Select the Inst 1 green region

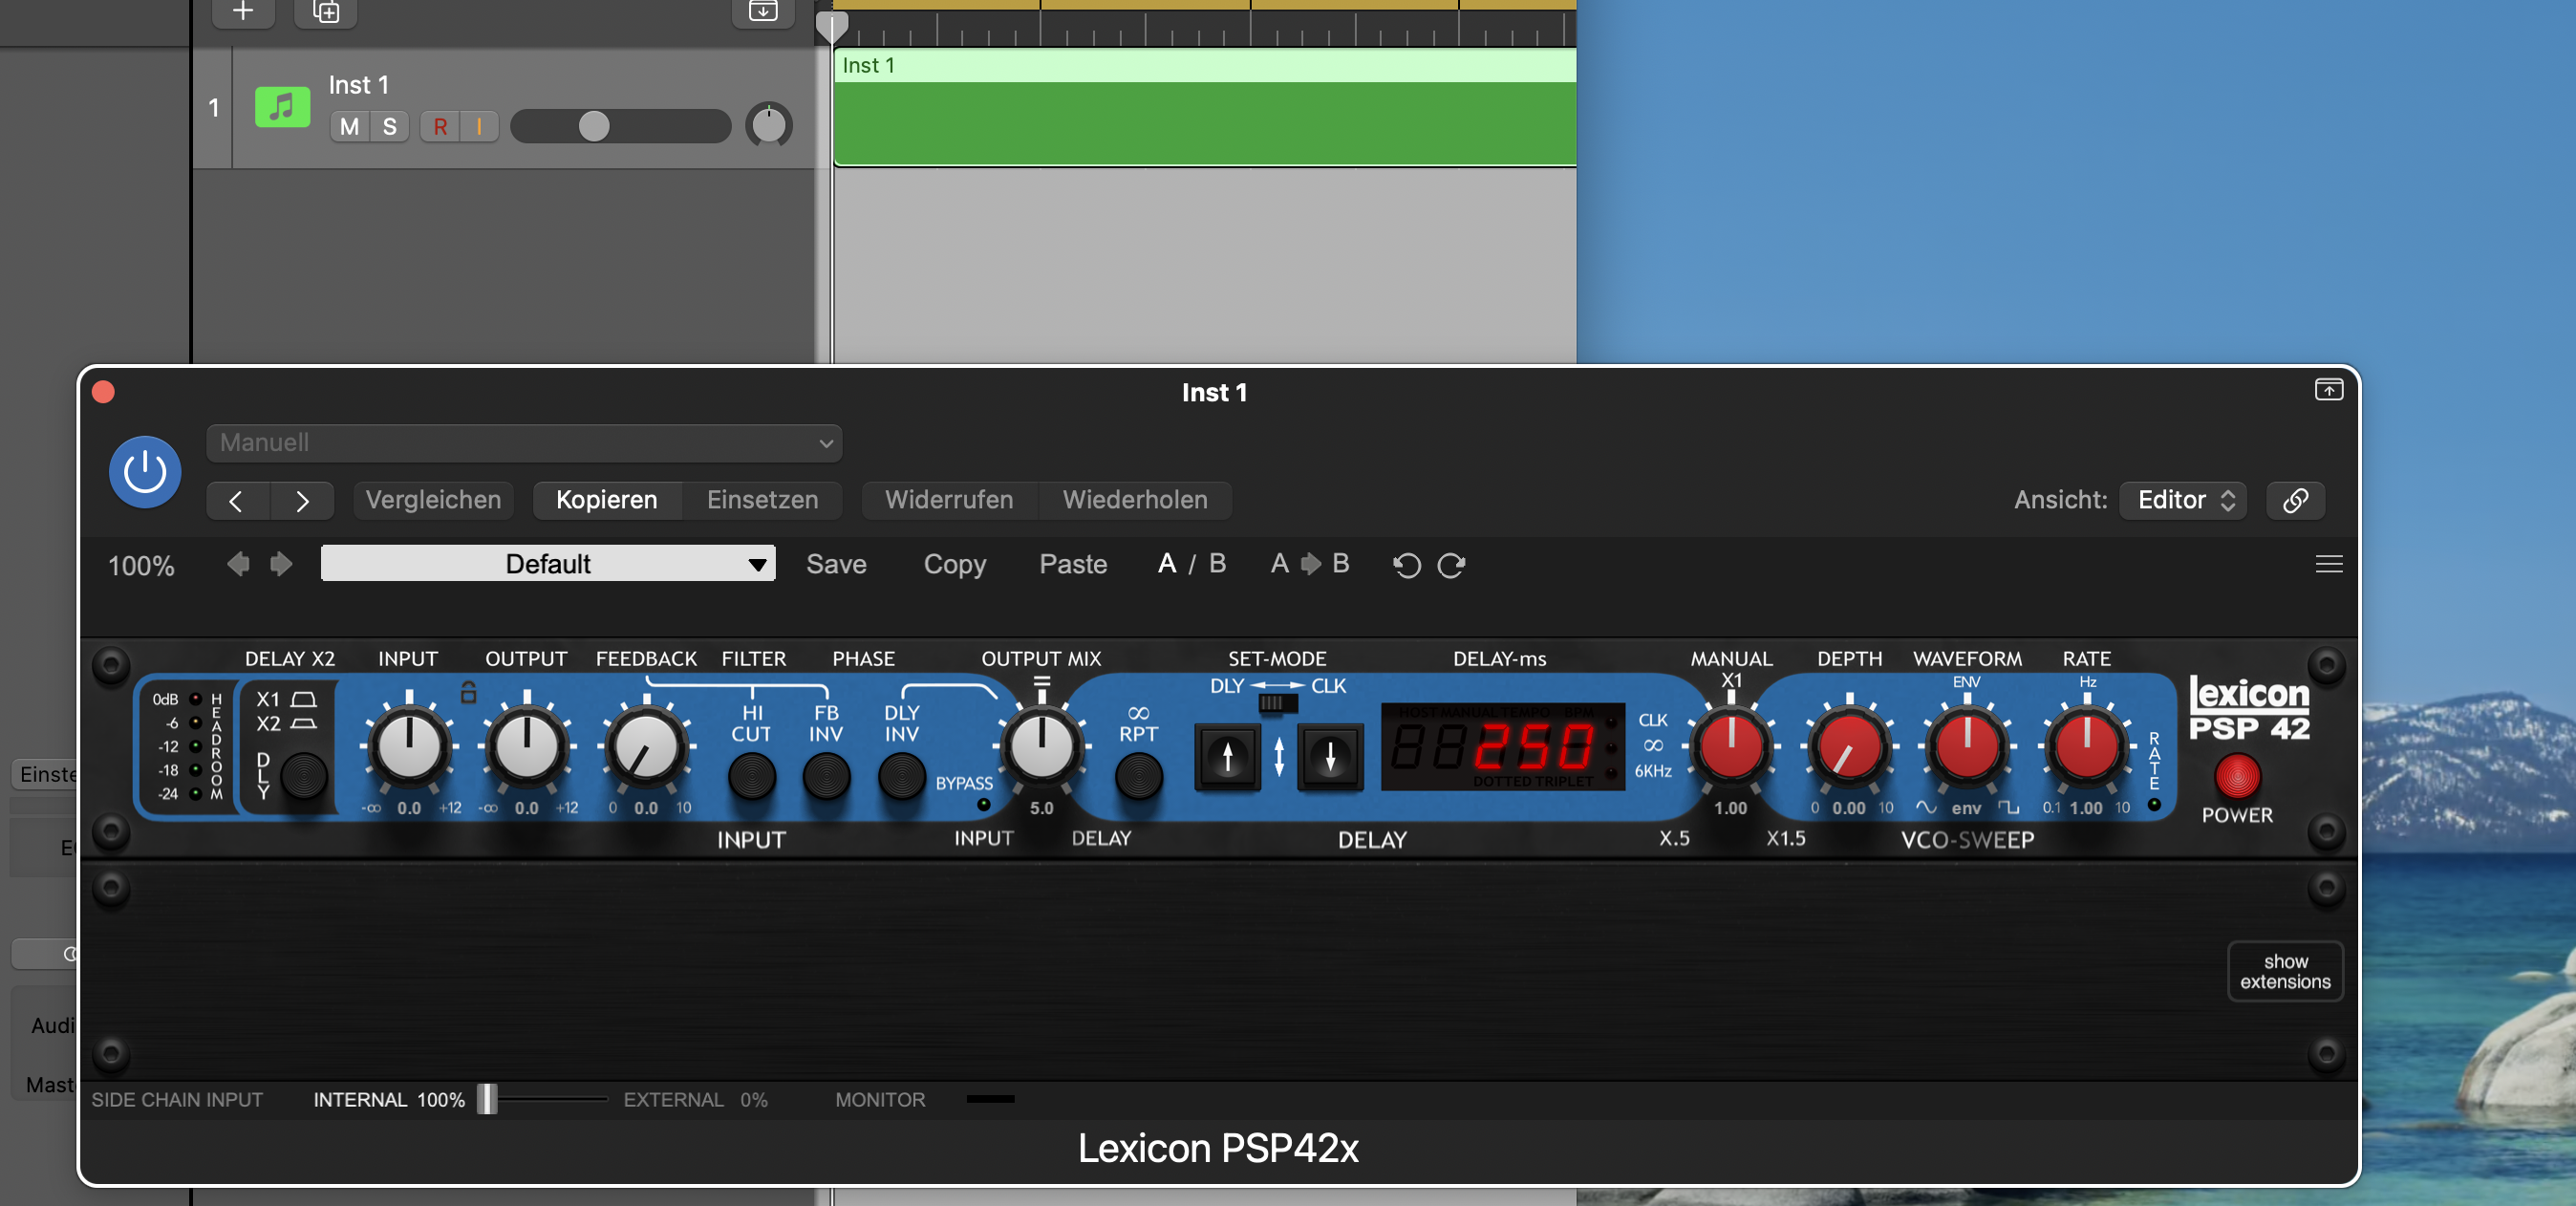click(x=1204, y=108)
